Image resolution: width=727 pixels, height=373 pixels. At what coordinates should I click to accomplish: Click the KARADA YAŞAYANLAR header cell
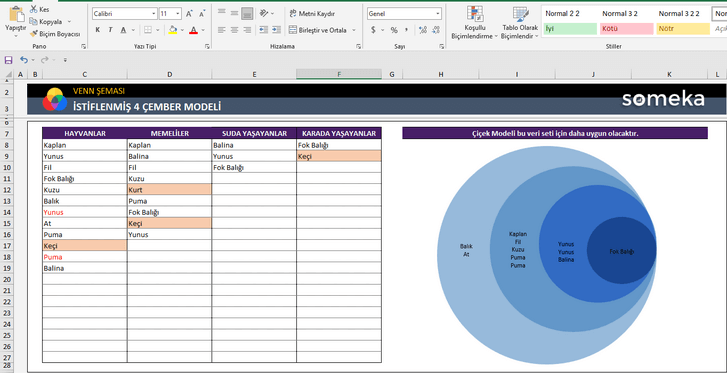(x=339, y=134)
